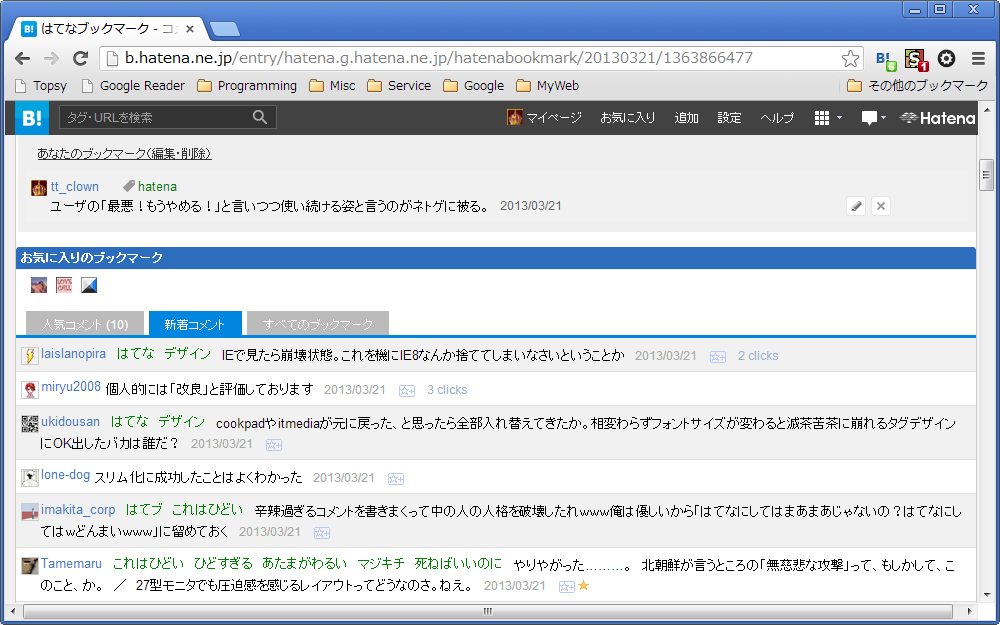Viewport: 1000px width, 625px height.
Task: Open Chrome menu hamburger icon
Action: tap(978, 59)
